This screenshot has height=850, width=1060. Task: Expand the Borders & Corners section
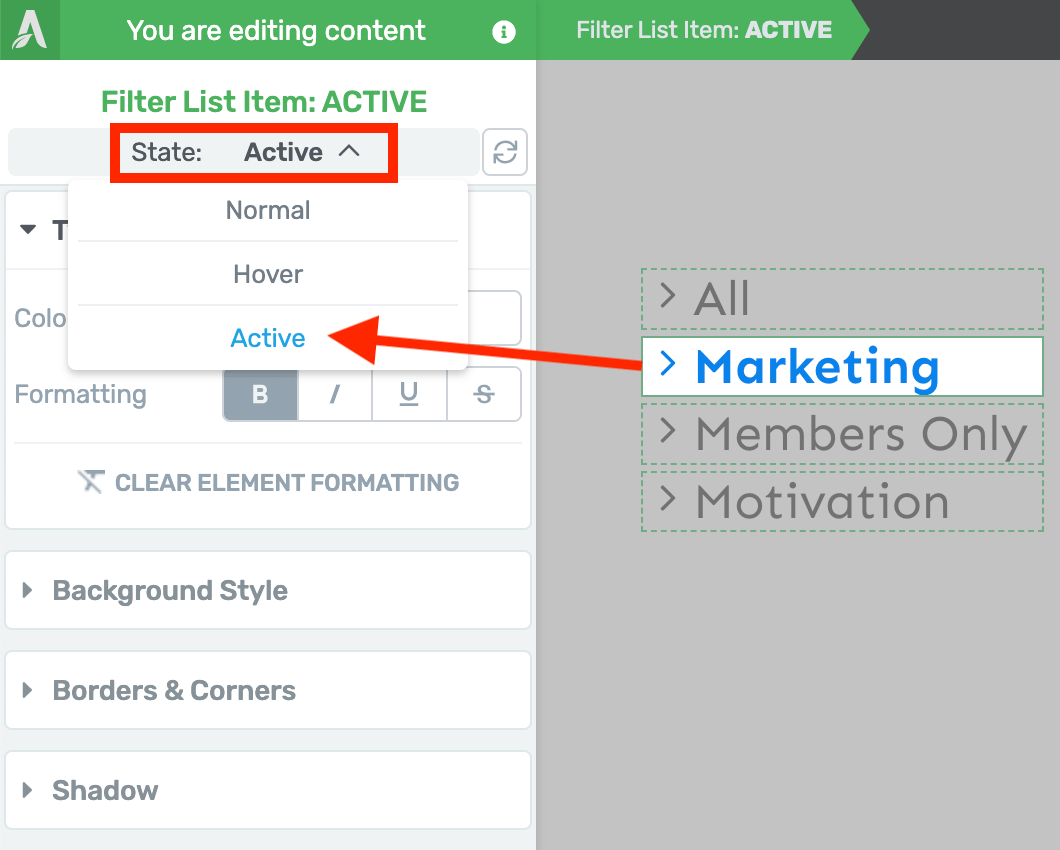[x=174, y=690]
